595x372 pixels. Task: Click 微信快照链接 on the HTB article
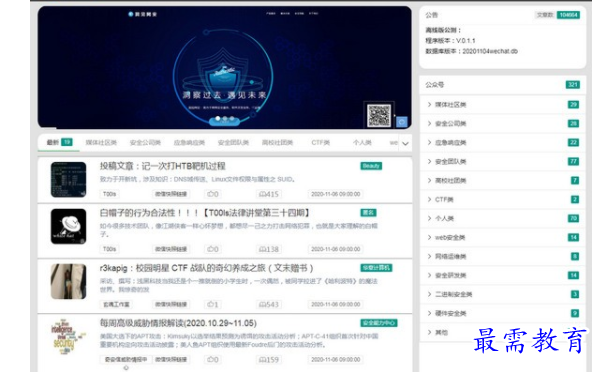click(171, 194)
